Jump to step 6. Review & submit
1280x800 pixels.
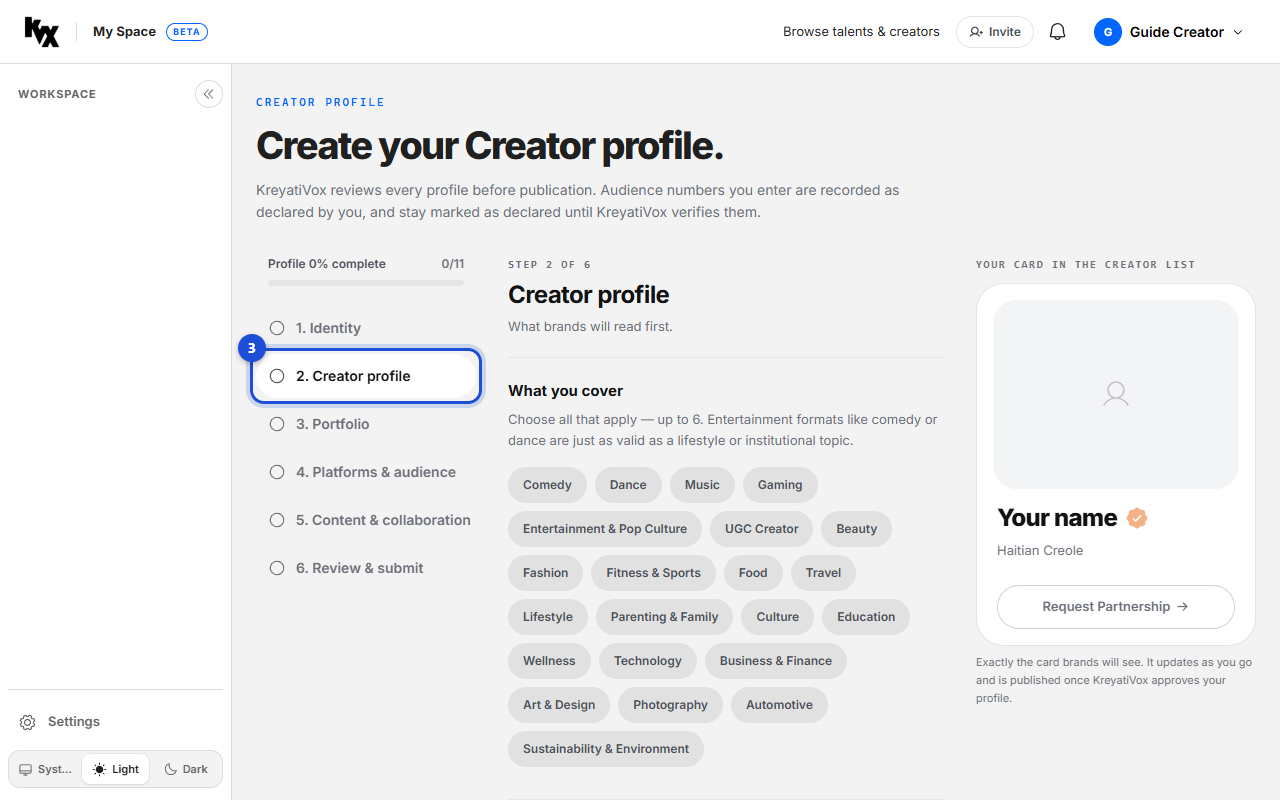coord(366,568)
